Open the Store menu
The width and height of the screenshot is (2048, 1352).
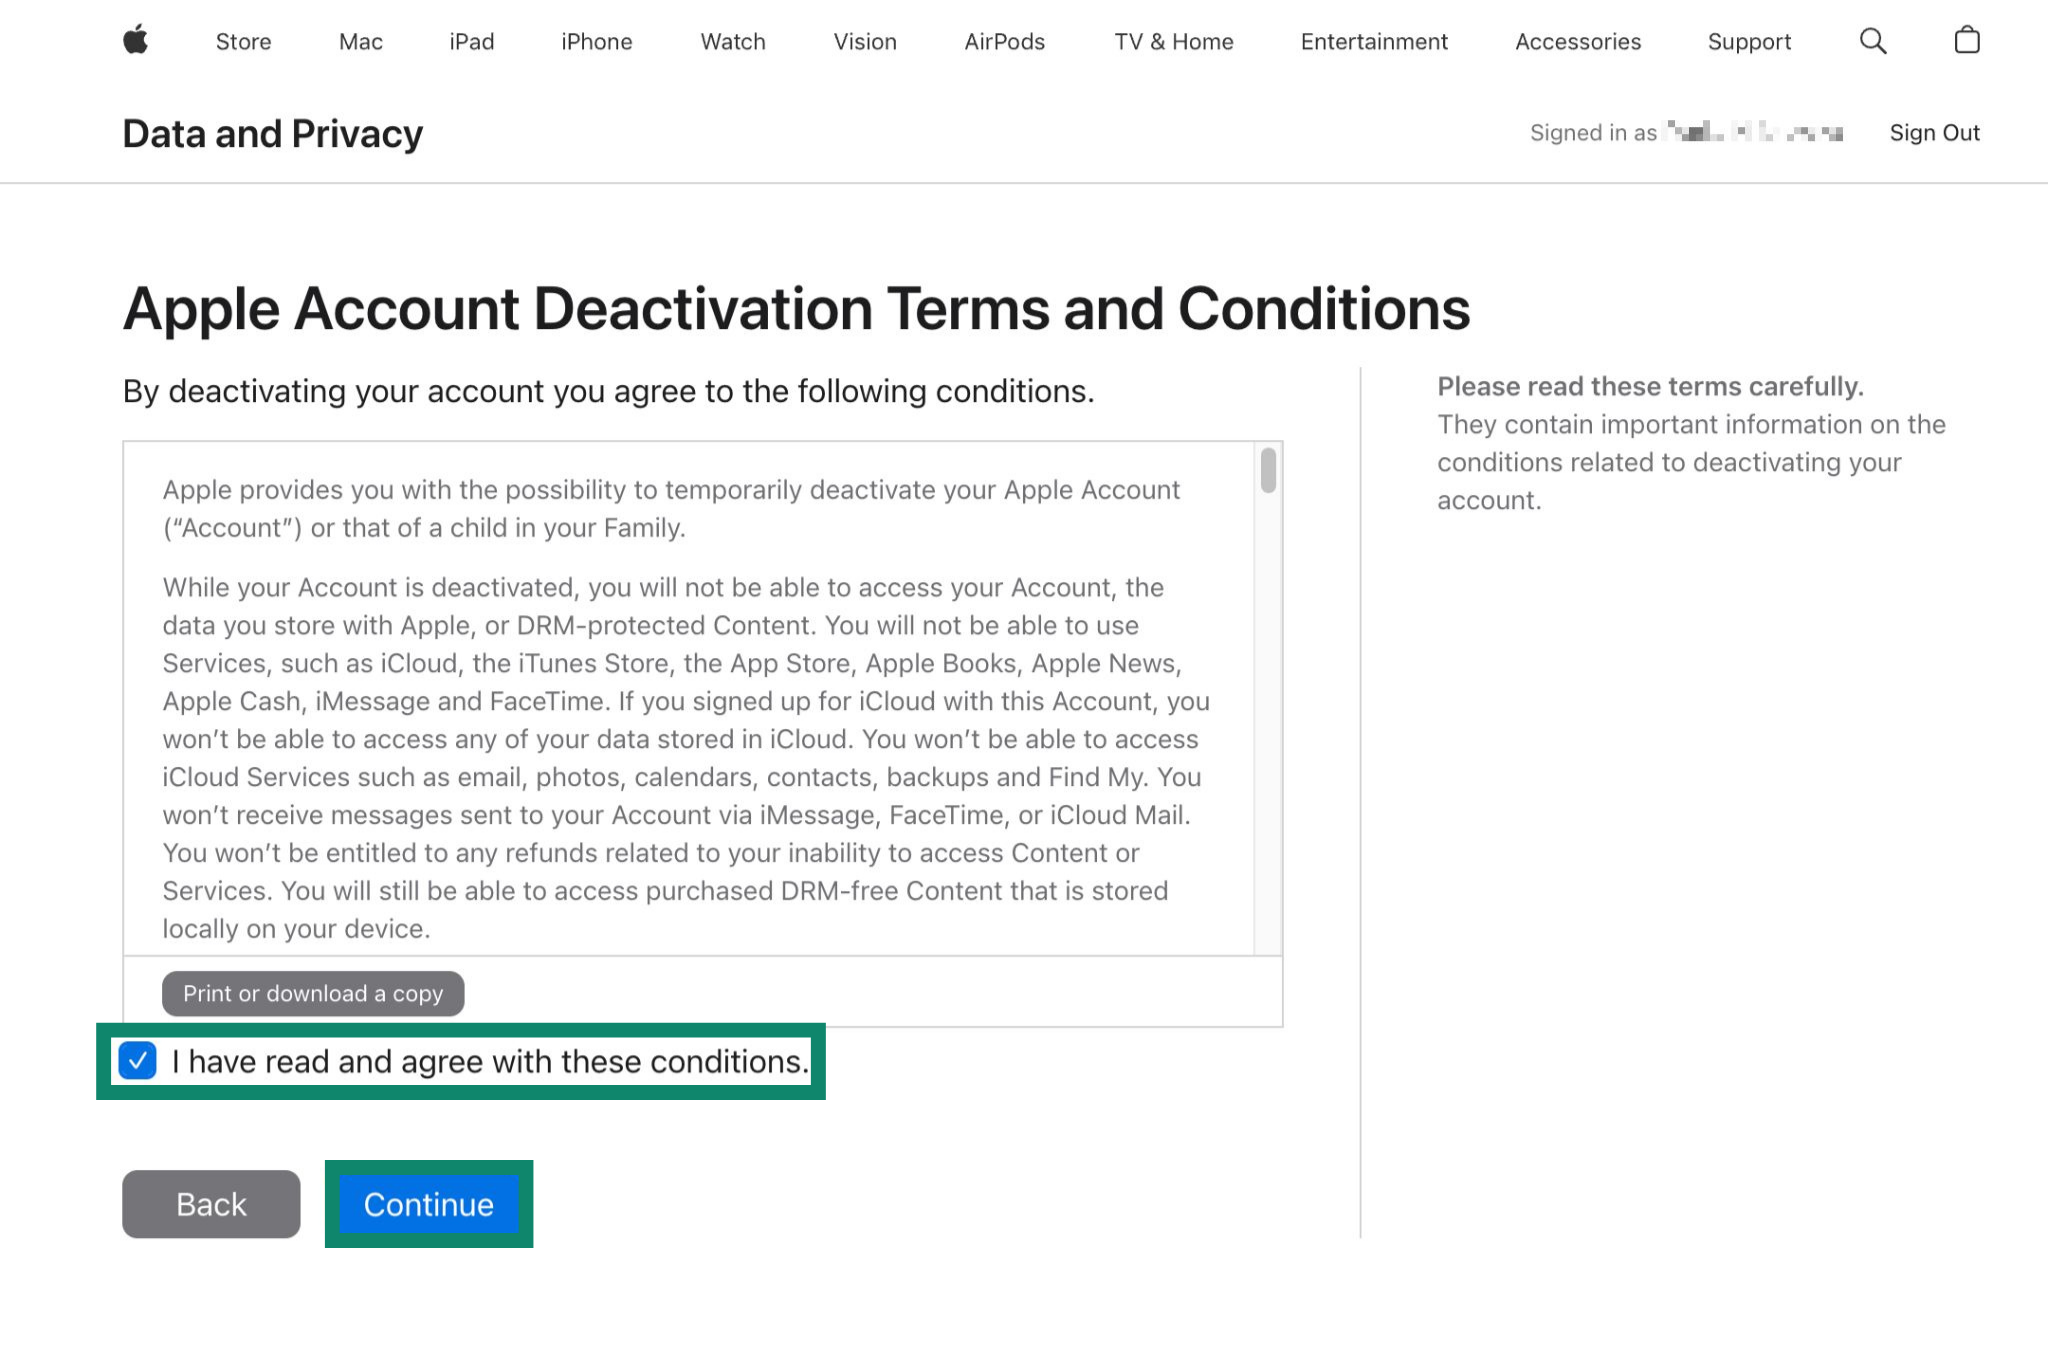coord(243,42)
